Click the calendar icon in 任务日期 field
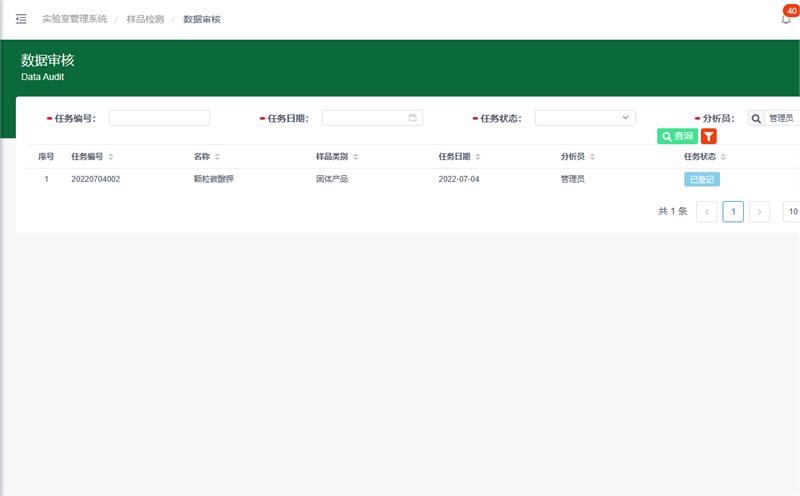The width and height of the screenshot is (800, 496). tap(412, 118)
